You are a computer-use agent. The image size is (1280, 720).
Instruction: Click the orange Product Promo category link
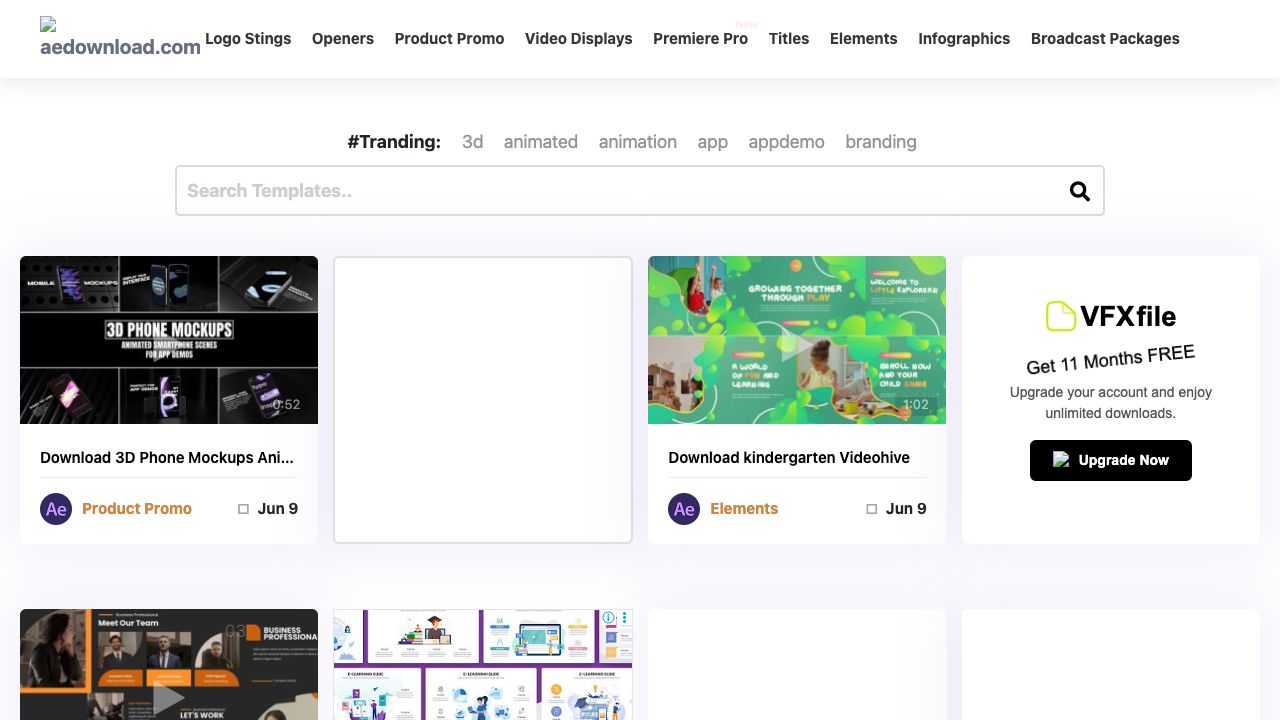pos(137,509)
